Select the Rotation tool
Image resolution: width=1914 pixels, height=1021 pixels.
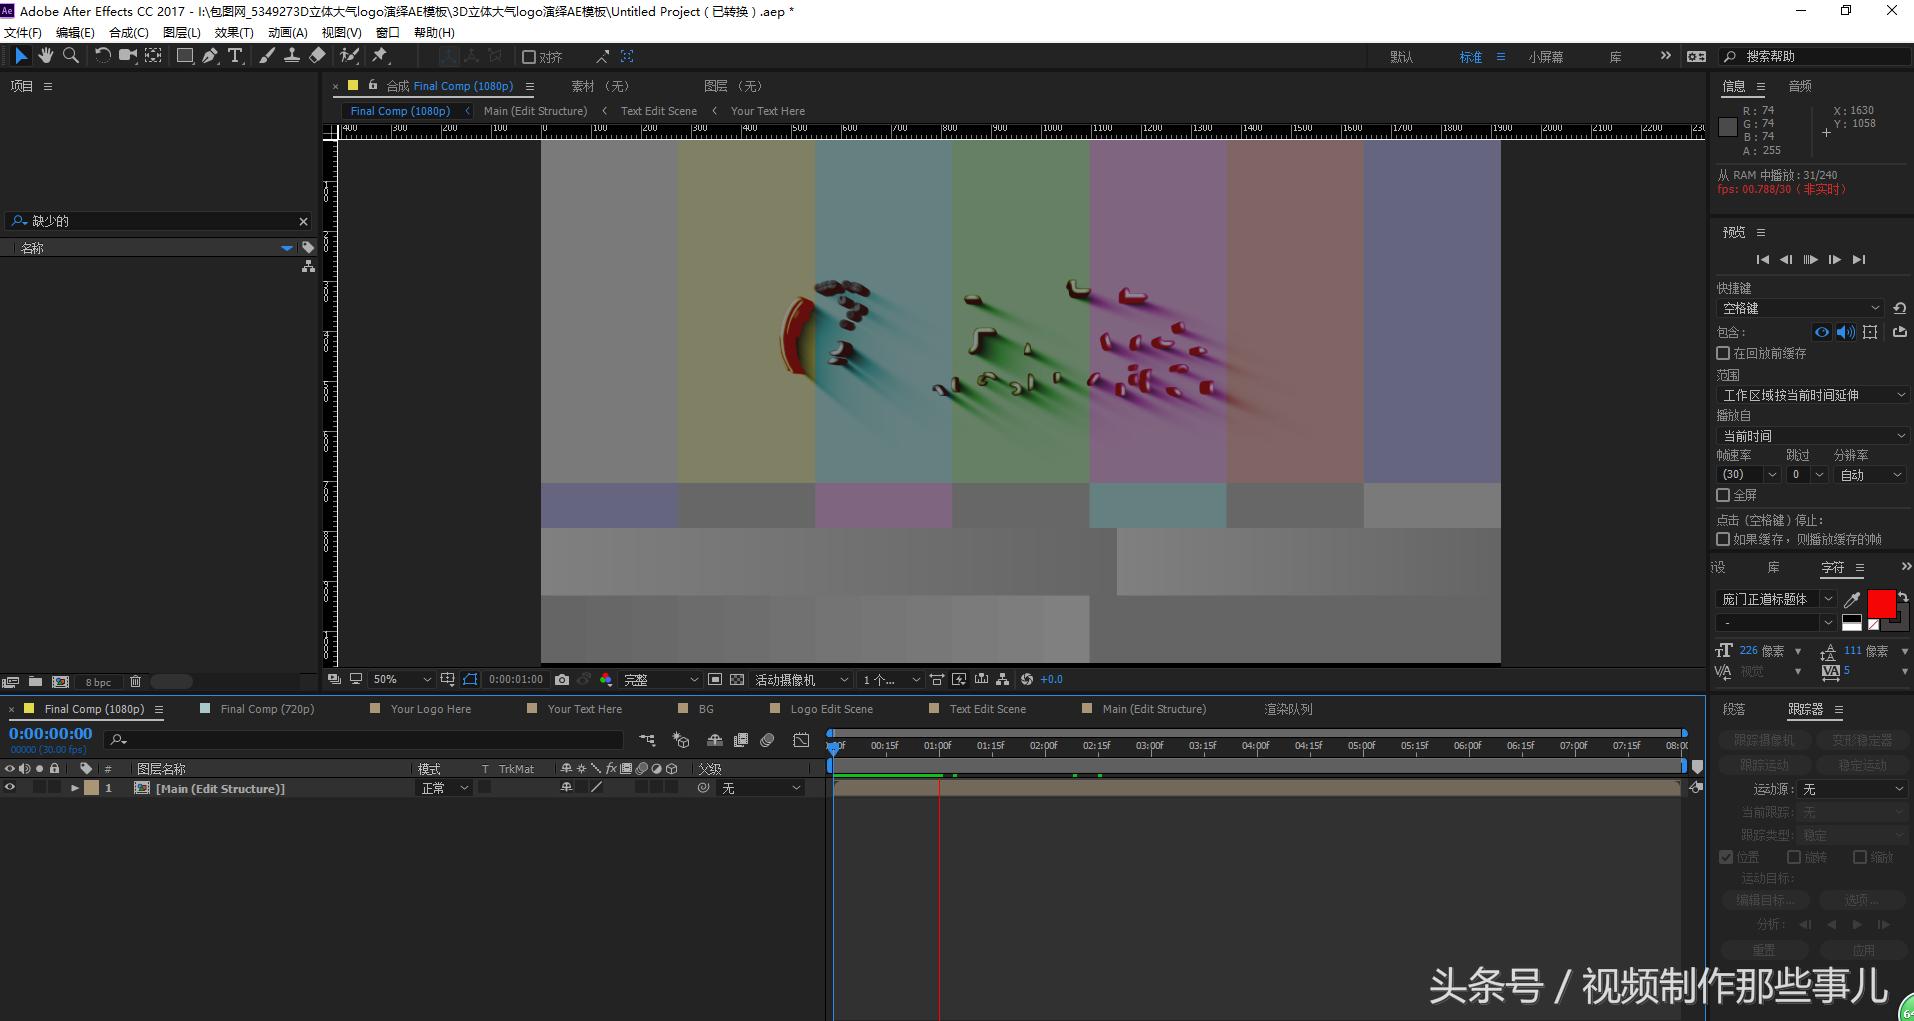coord(102,56)
